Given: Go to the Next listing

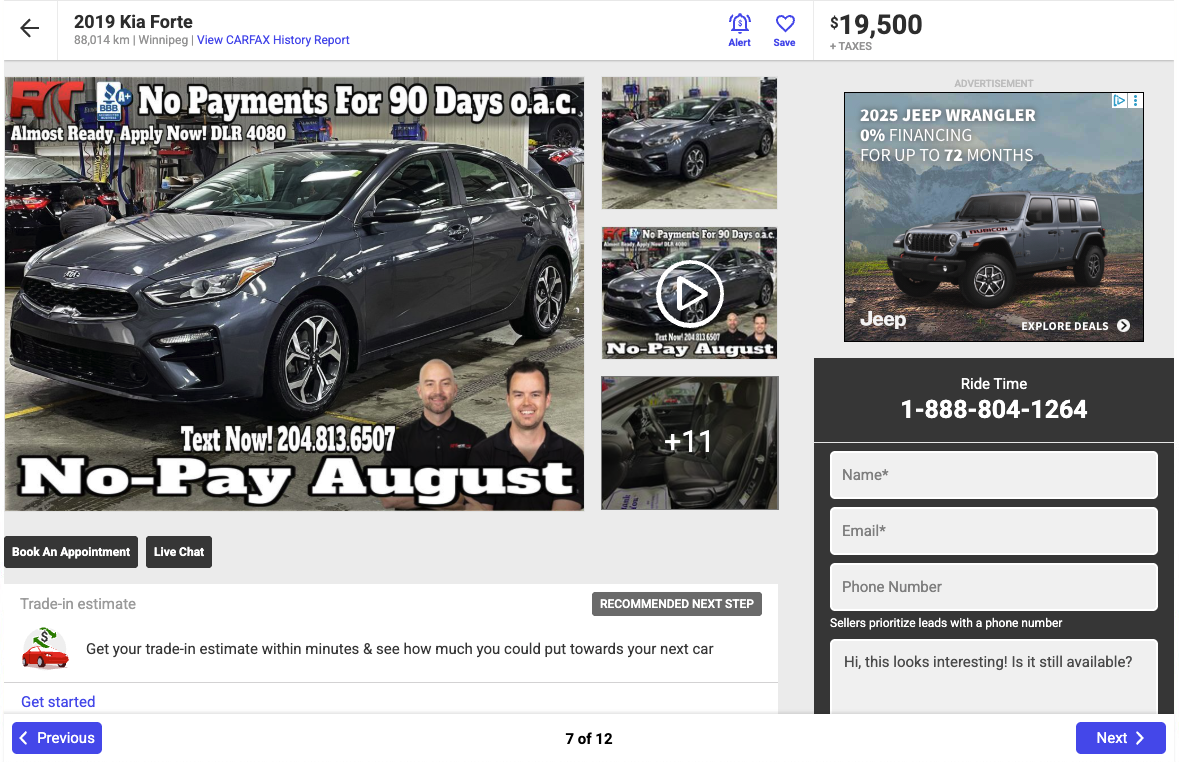Looking at the screenshot, I should tap(1120, 738).
